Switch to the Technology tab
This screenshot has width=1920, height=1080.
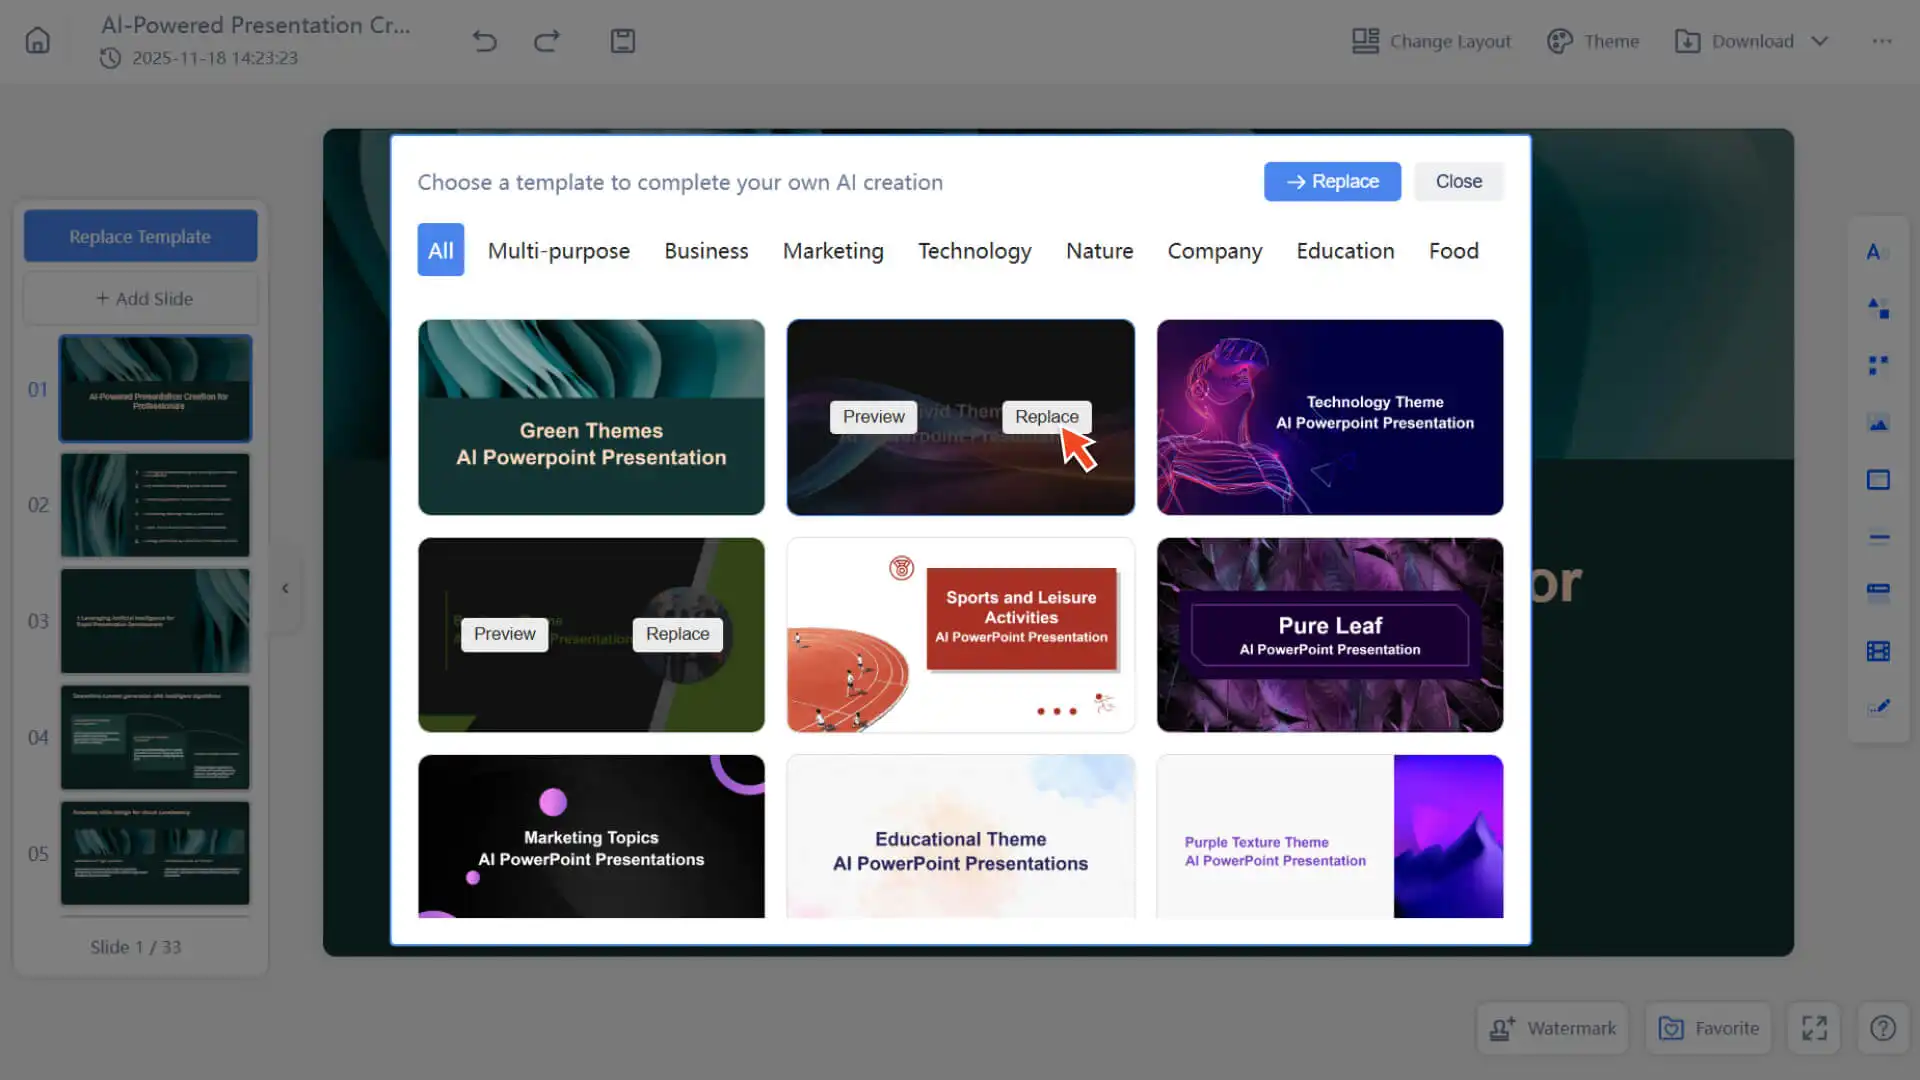[975, 250]
